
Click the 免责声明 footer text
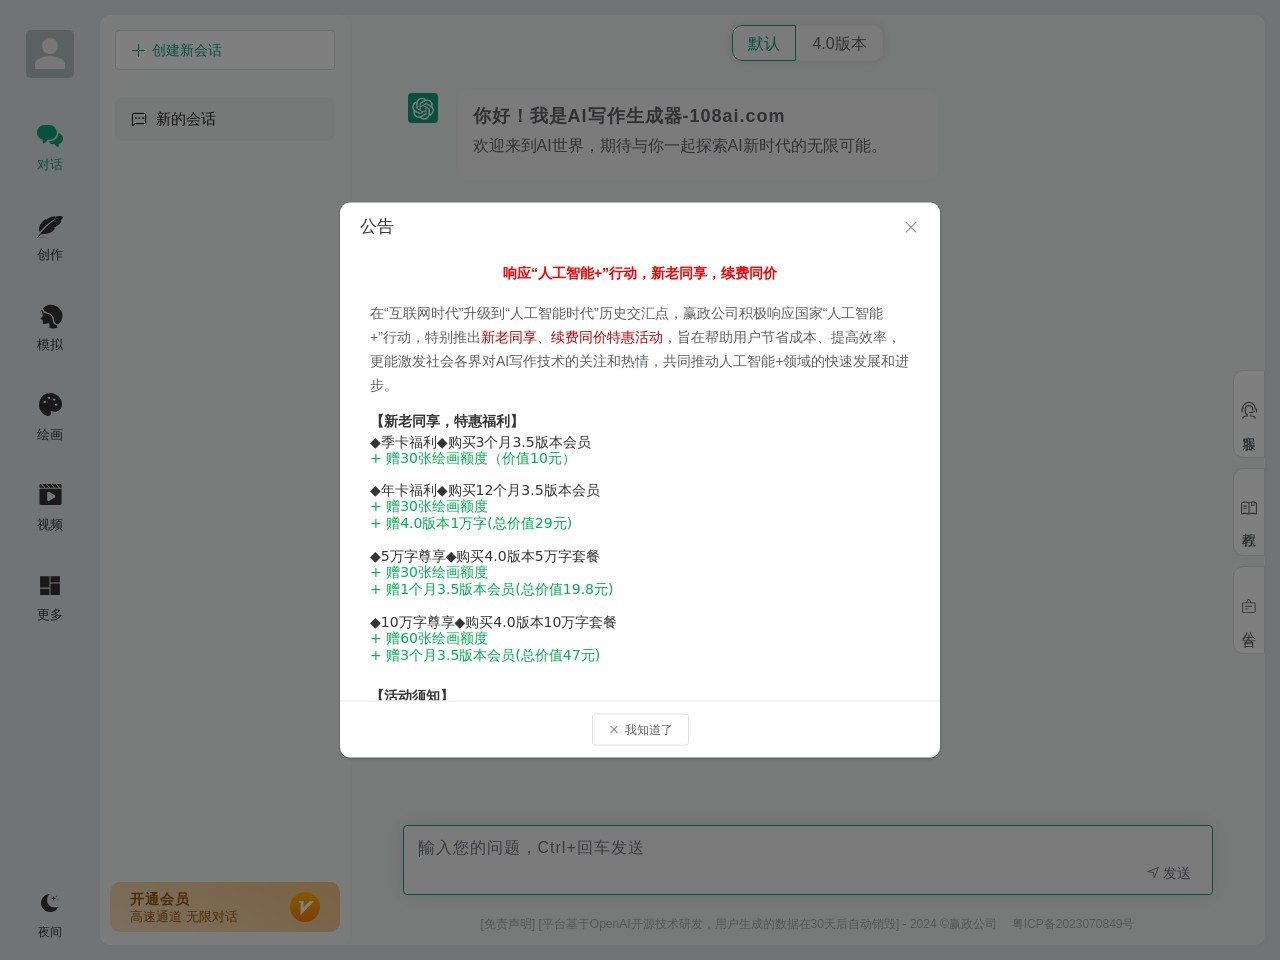pyautogui.click(x=508, y=924)
